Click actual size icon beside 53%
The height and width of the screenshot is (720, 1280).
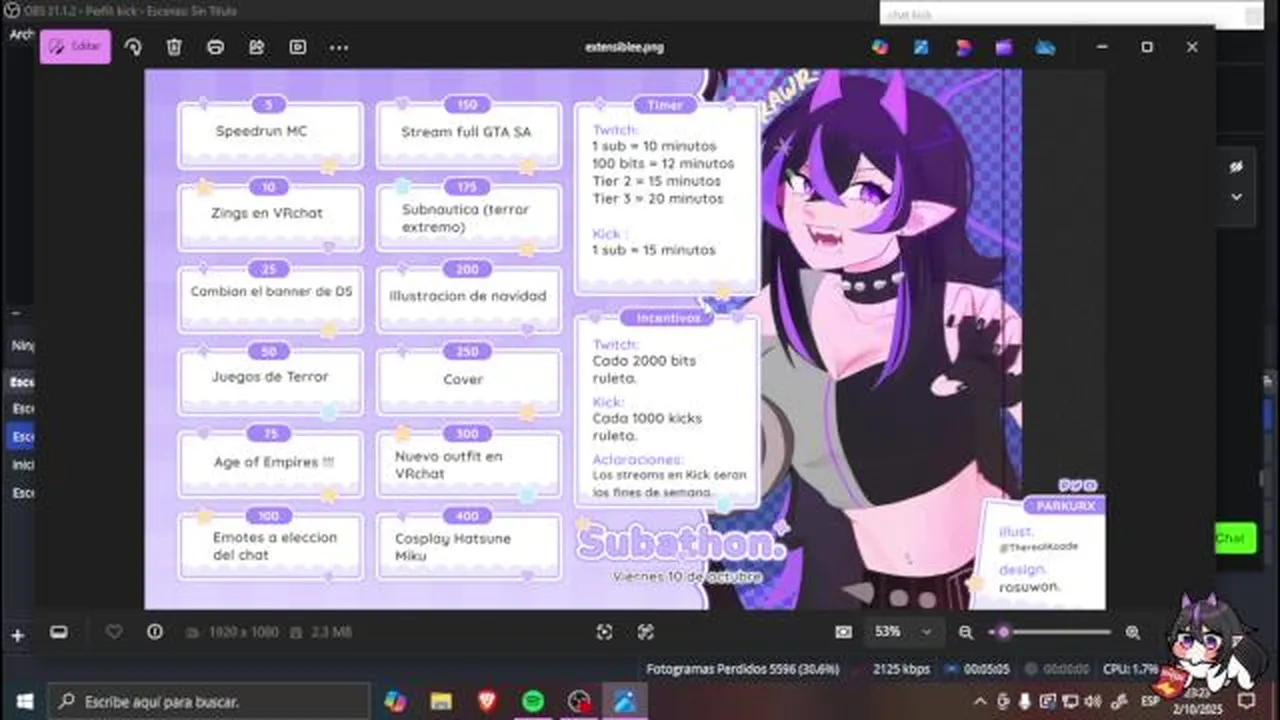(843, 632)
